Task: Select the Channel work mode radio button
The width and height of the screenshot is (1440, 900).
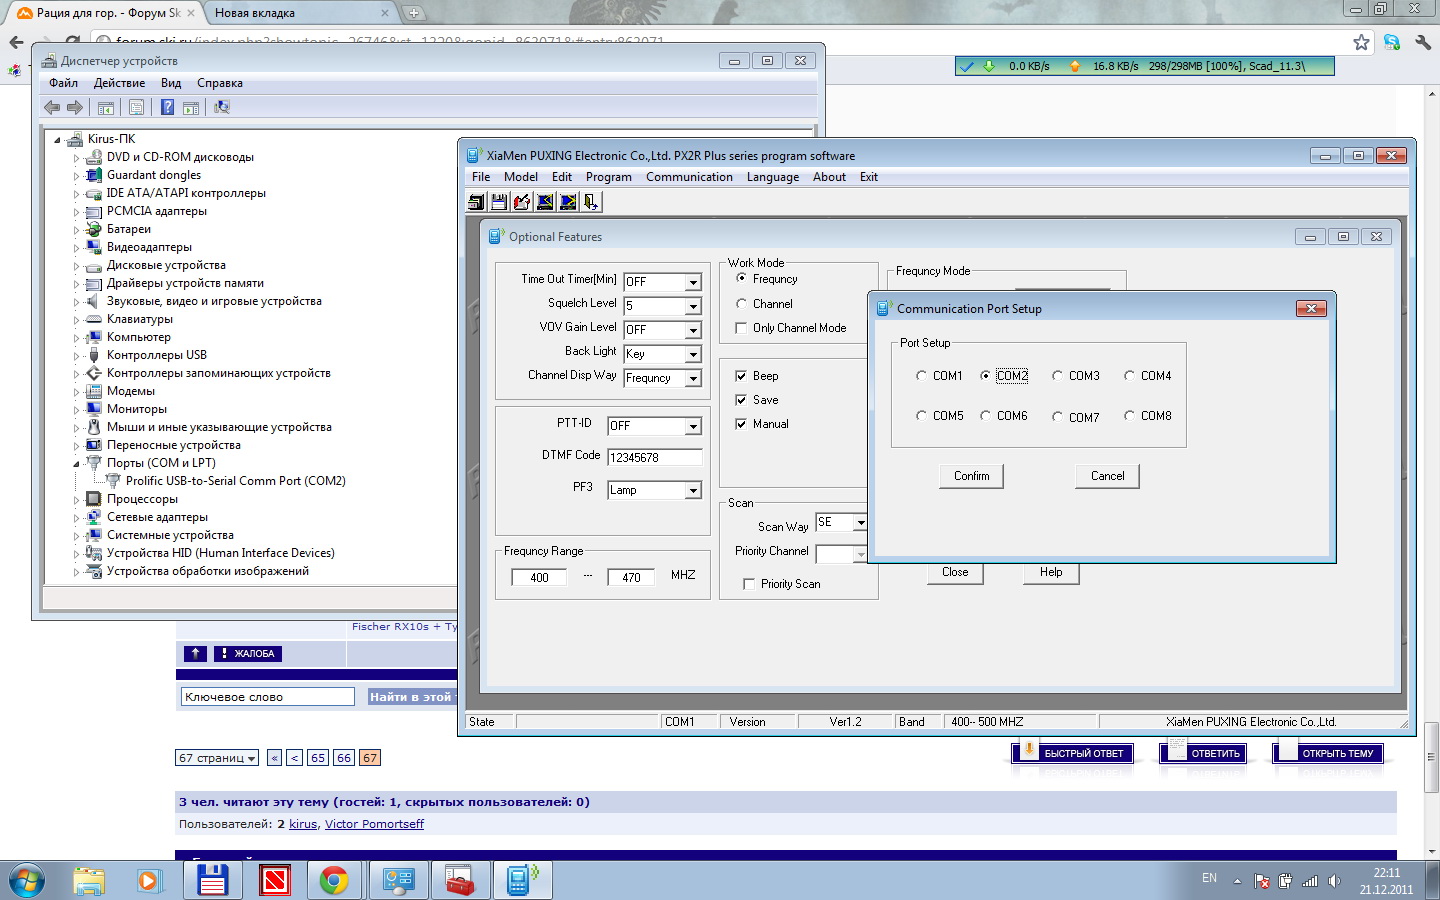Action: click(741, 304)
